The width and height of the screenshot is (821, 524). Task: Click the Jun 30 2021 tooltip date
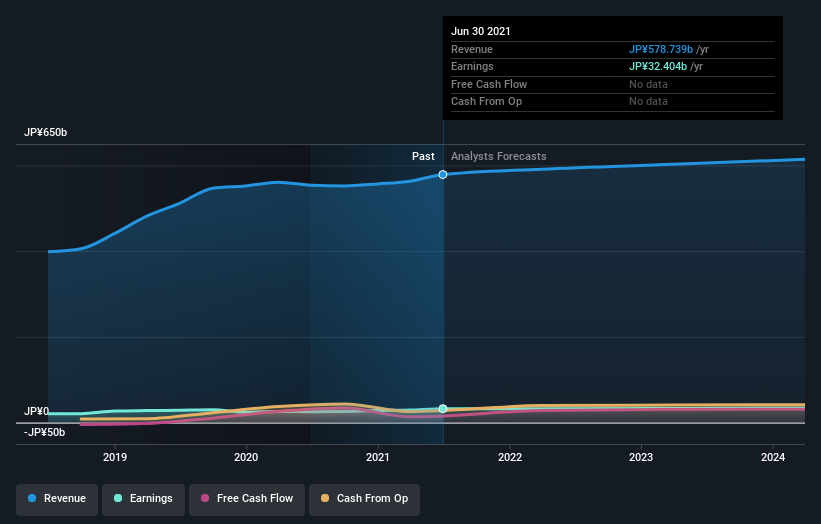pos(481,31)
